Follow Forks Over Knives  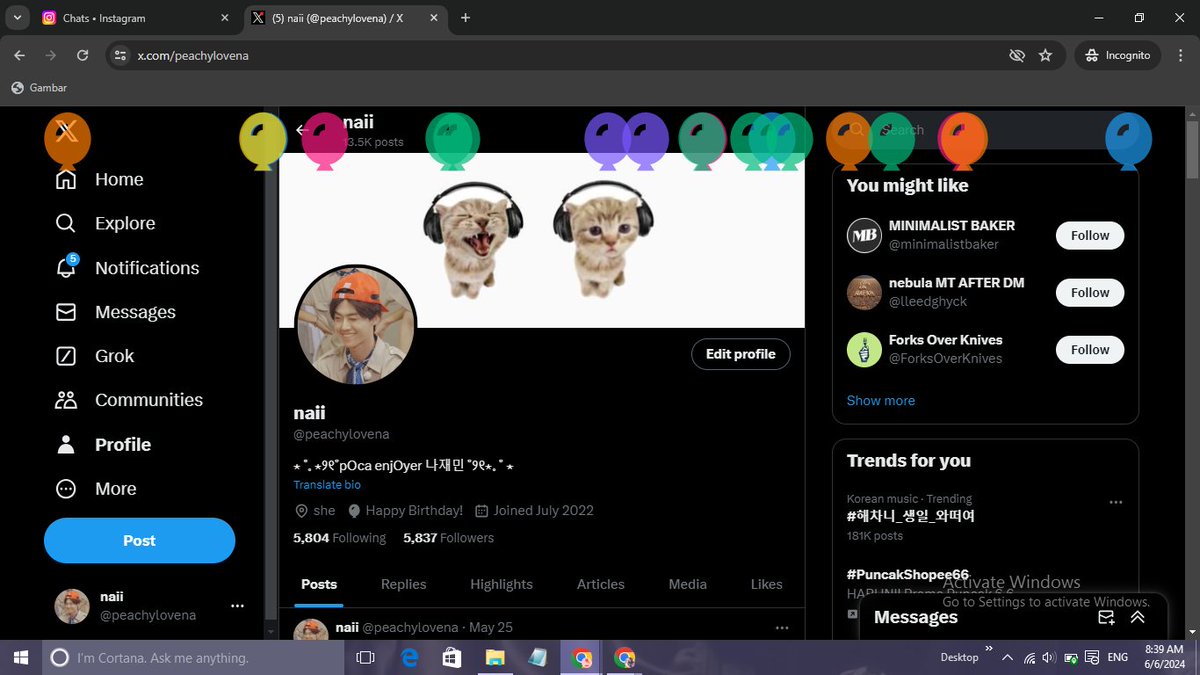pyautogui.click(x=1090, y=350)
